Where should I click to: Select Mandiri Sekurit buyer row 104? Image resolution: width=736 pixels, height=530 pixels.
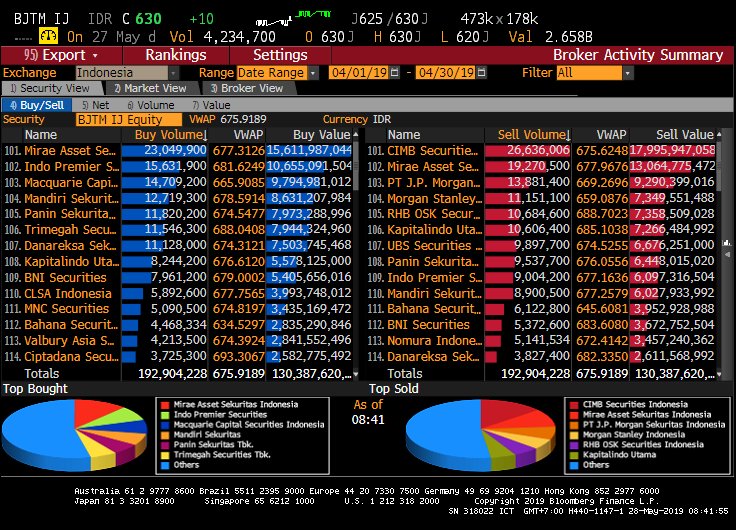coord(177,198)
